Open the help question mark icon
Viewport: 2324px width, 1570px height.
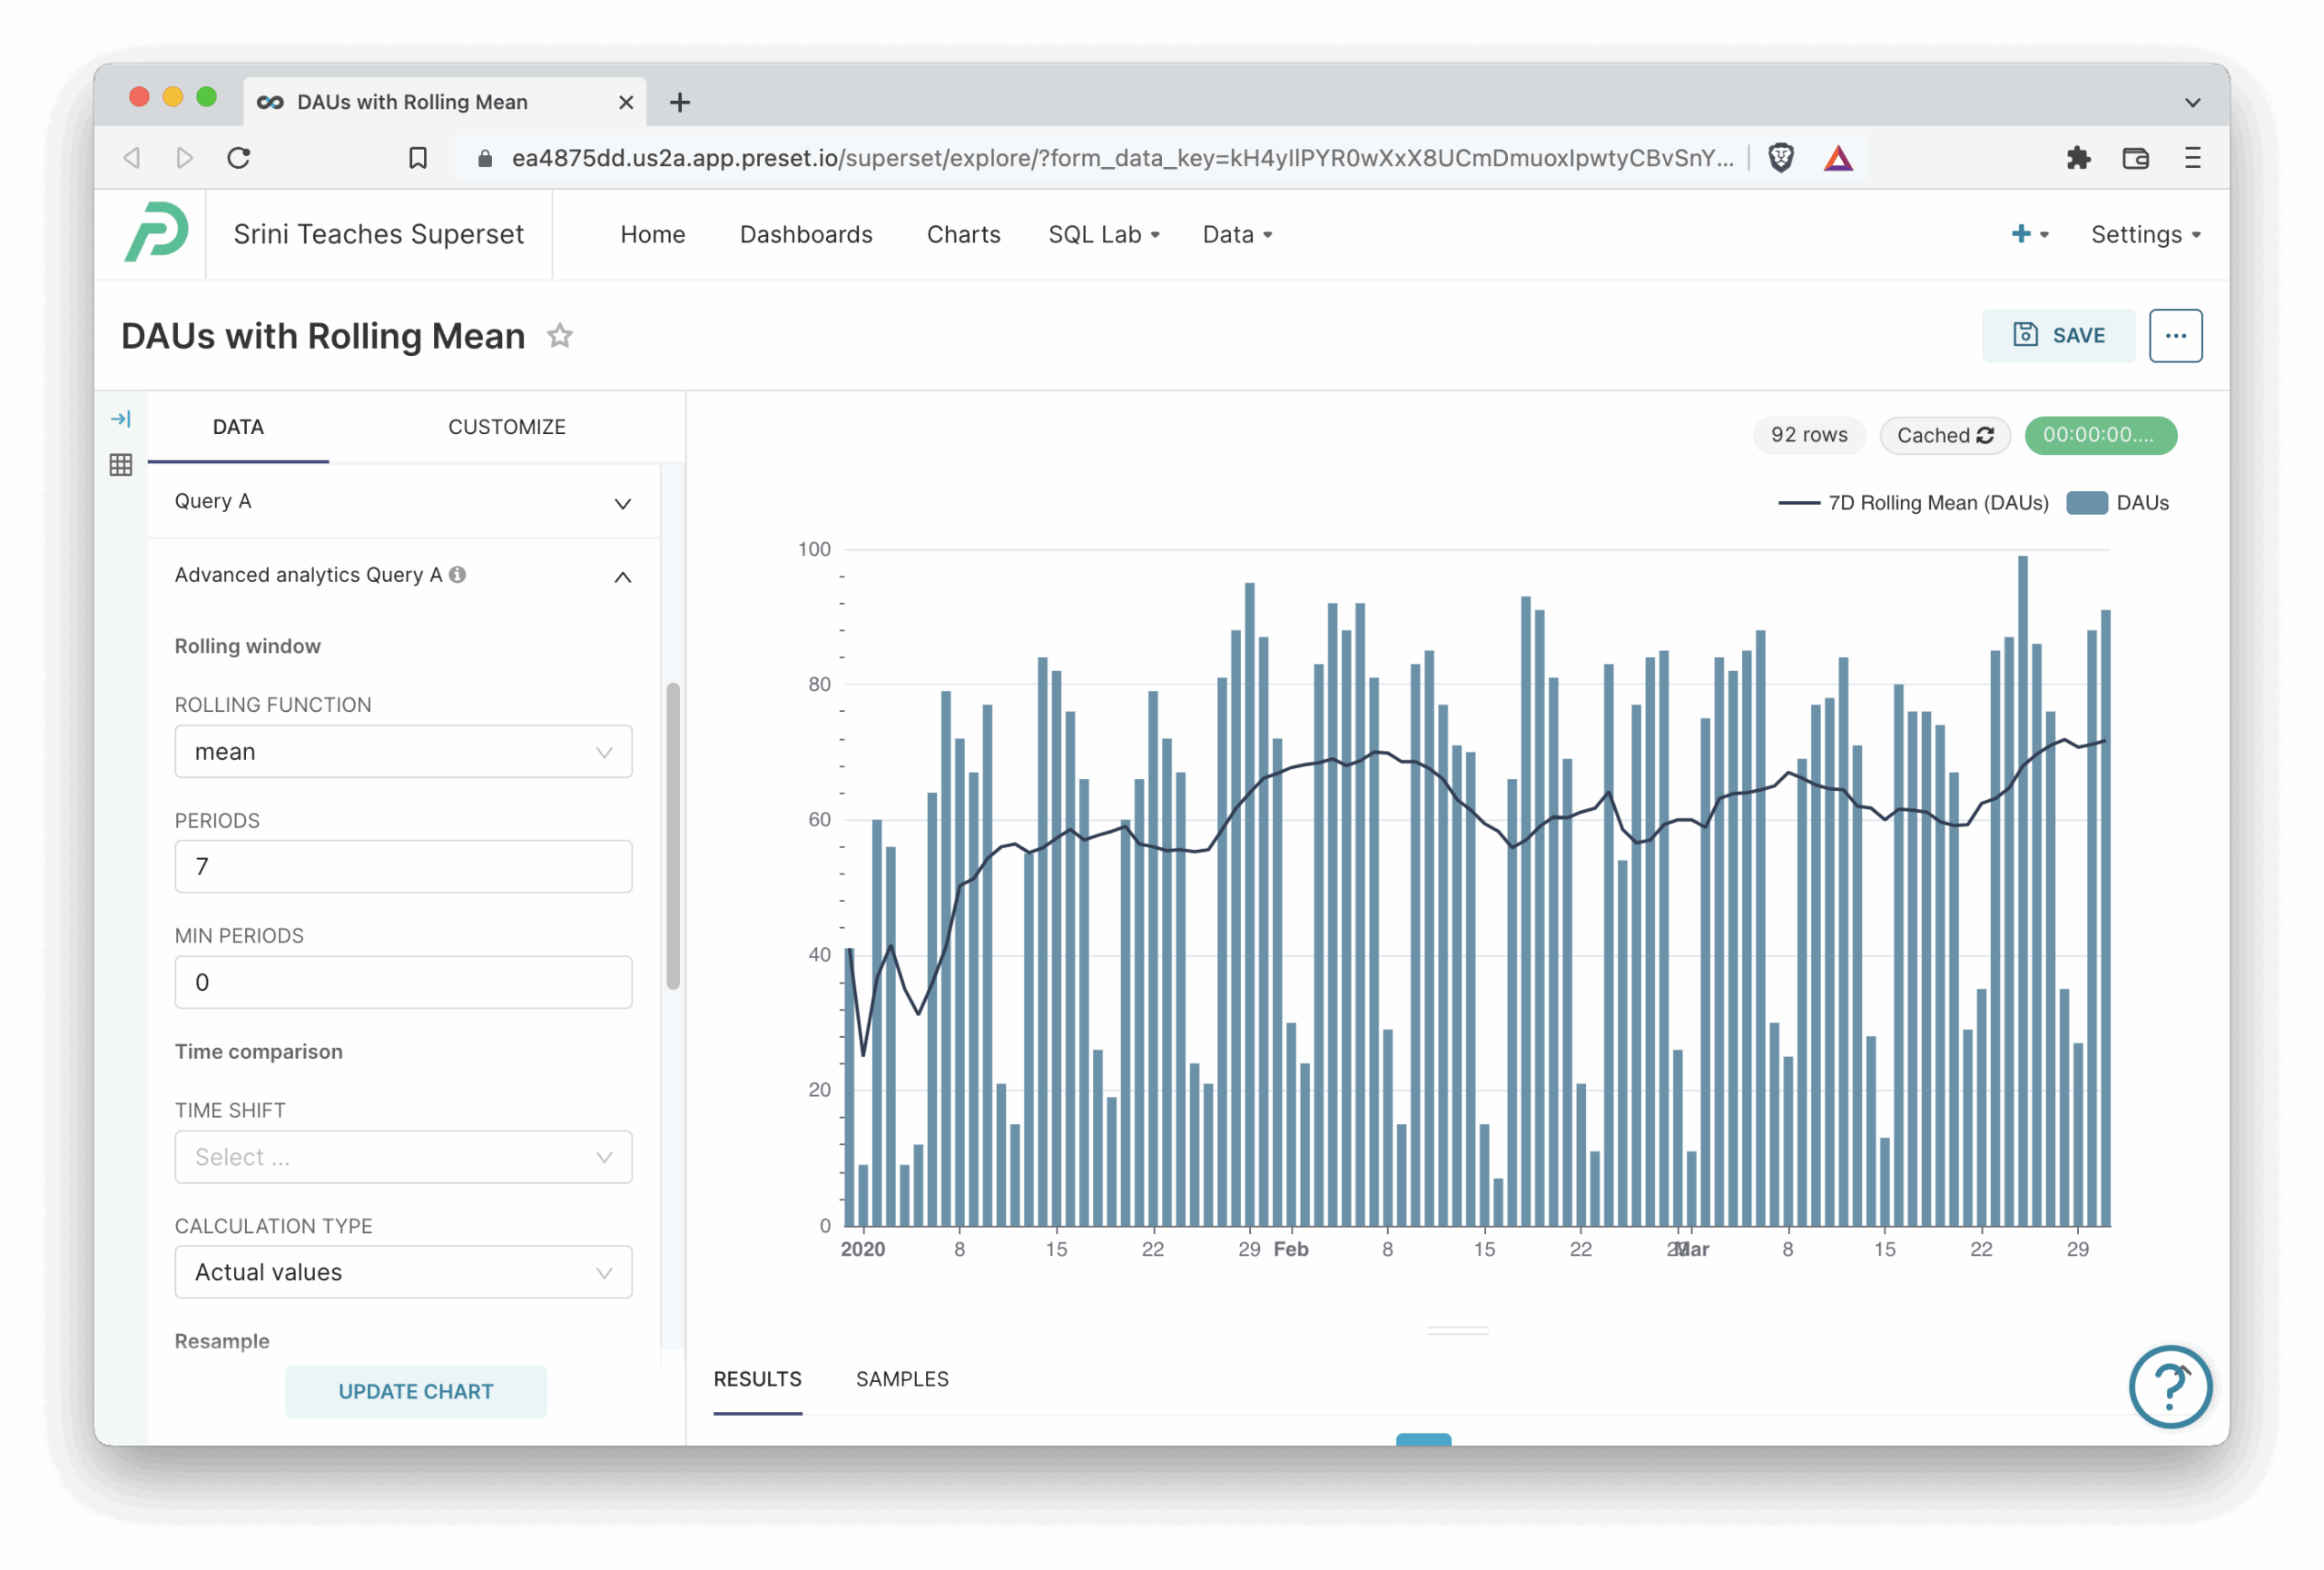click(x=2170, y=1387)
